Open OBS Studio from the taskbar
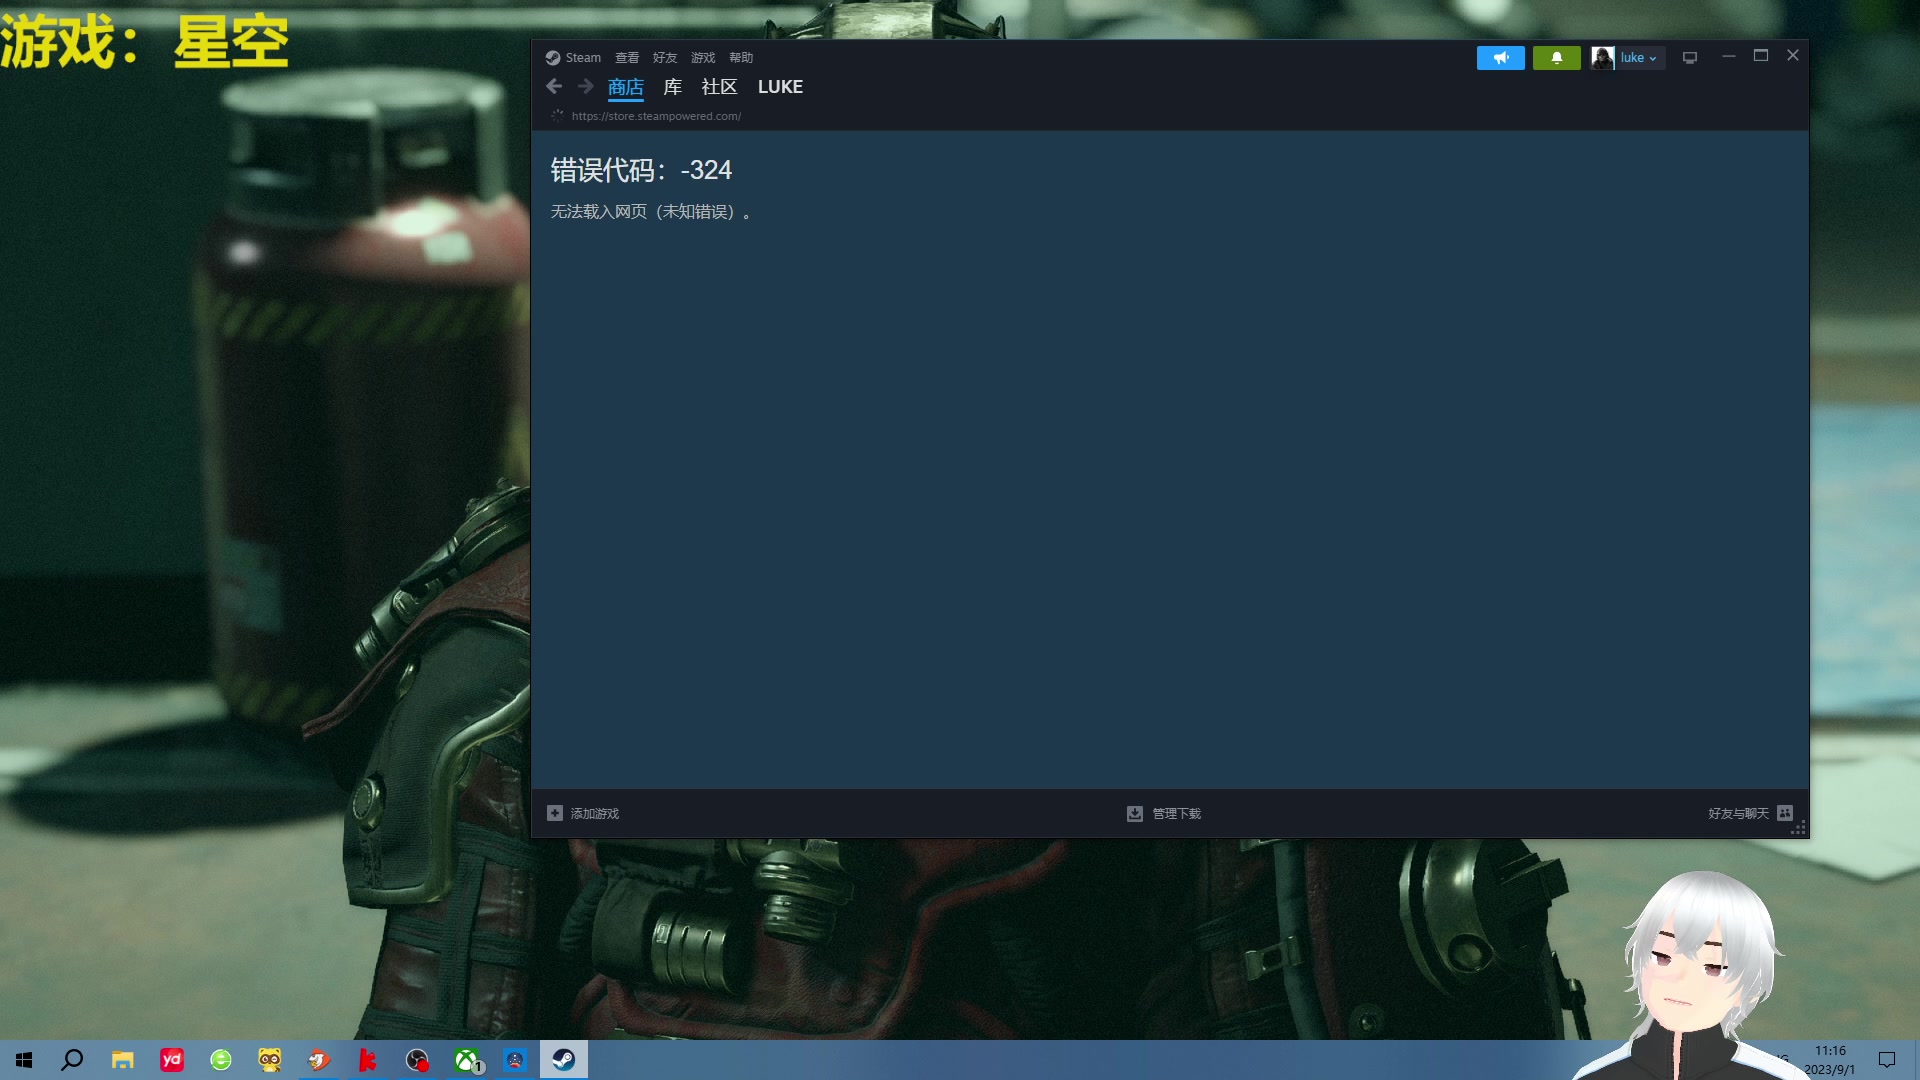This screenshot has height=1080, width=1920. tap(417, 1060)
